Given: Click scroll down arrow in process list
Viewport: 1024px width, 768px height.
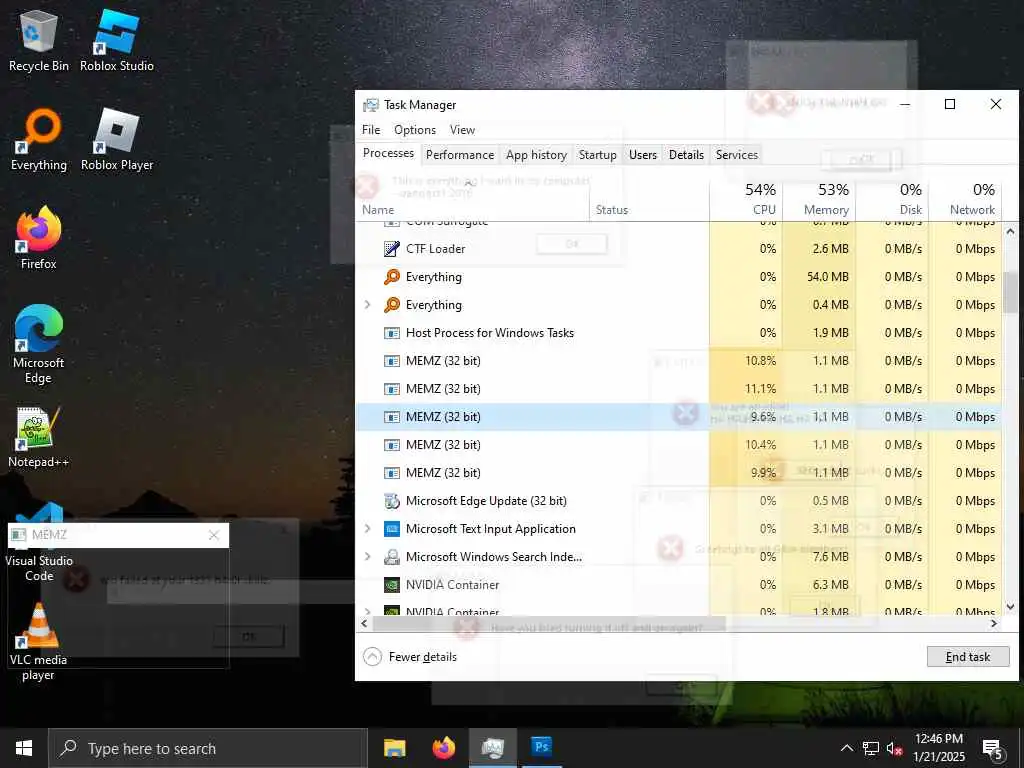Looking at the screenshot, I should (1010, 607).
